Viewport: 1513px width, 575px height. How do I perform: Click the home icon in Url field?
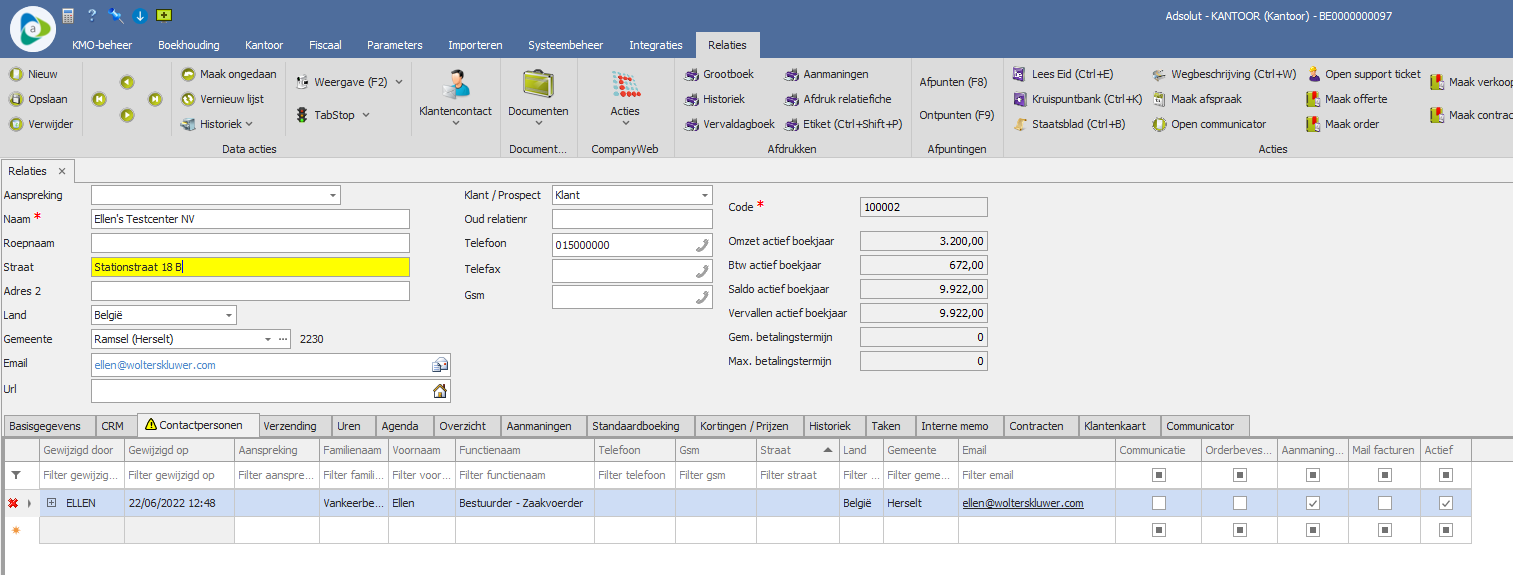[439, 391]
